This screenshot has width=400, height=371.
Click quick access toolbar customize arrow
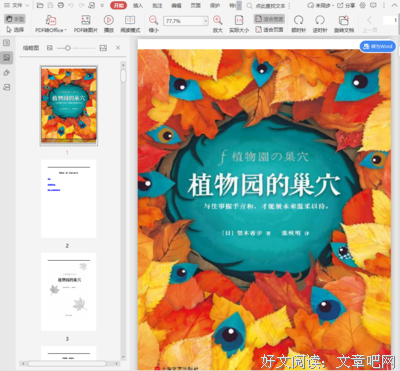[102, 5]
